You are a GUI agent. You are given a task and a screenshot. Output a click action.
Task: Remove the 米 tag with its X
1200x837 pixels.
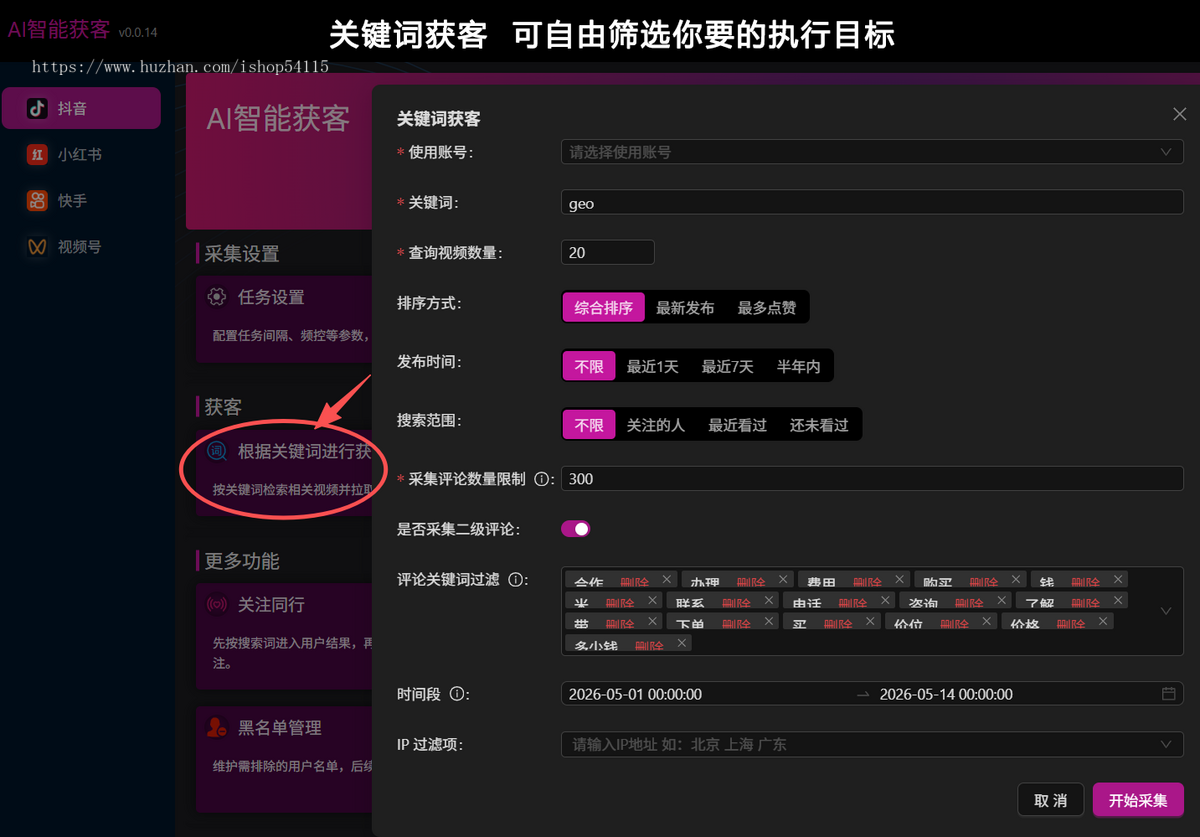click(653, 601)
